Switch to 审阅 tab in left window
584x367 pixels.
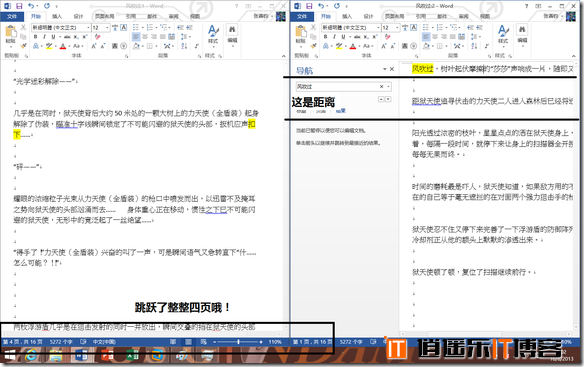click(x=174, y=16)
